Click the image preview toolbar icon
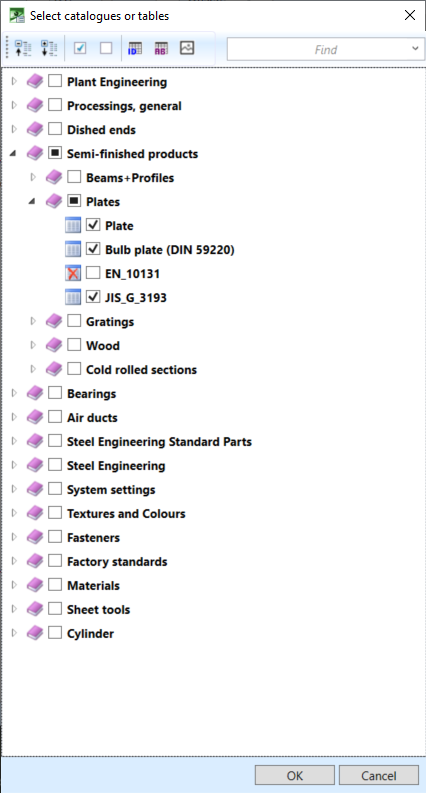Screen dimensions: 426x793 pos(187,49)
